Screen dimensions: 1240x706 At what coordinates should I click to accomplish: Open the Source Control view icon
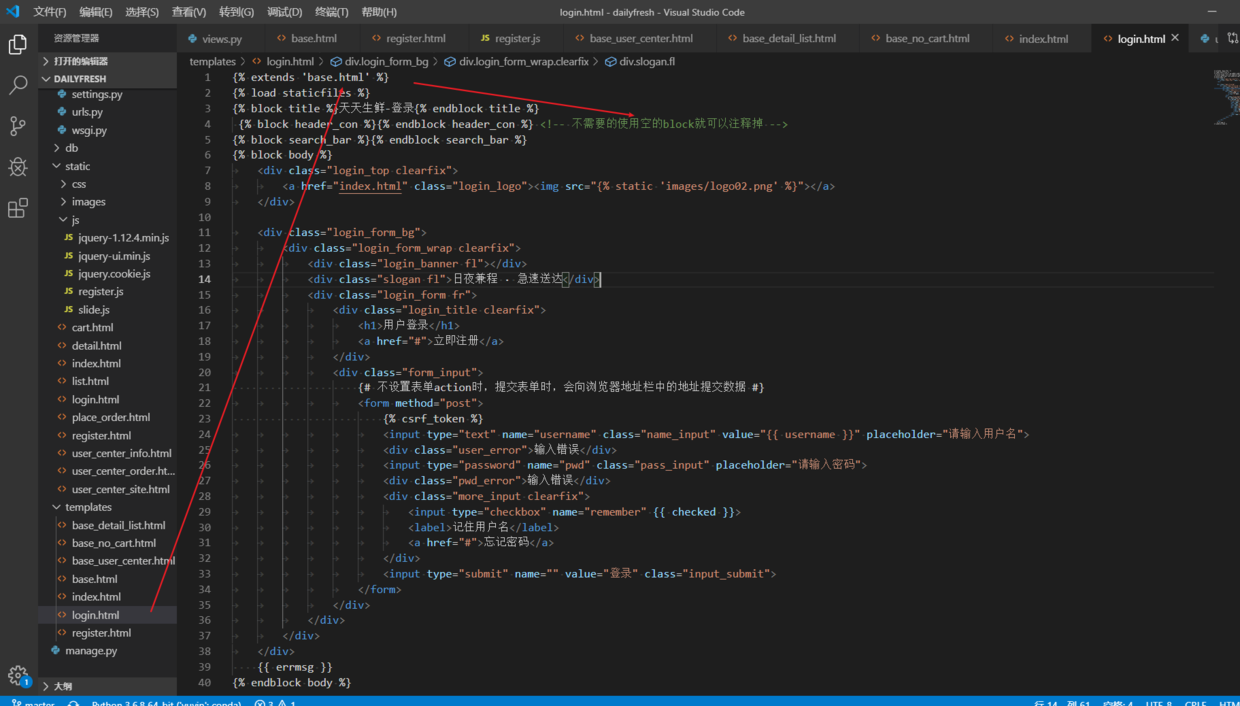(18, 126)
